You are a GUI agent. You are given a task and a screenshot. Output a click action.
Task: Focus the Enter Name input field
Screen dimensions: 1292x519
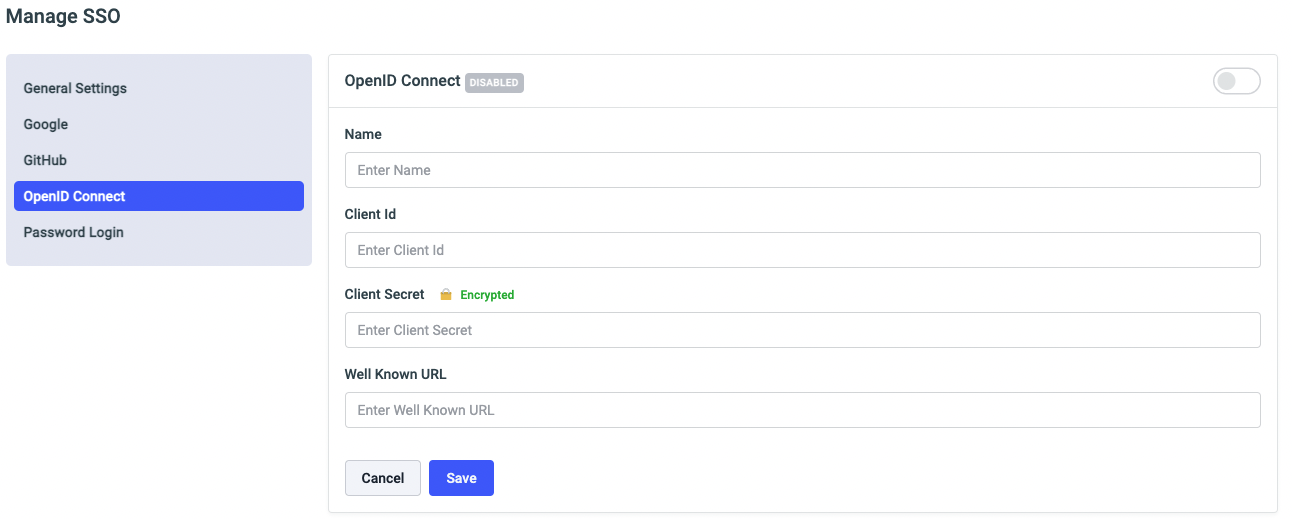(802, 170)
